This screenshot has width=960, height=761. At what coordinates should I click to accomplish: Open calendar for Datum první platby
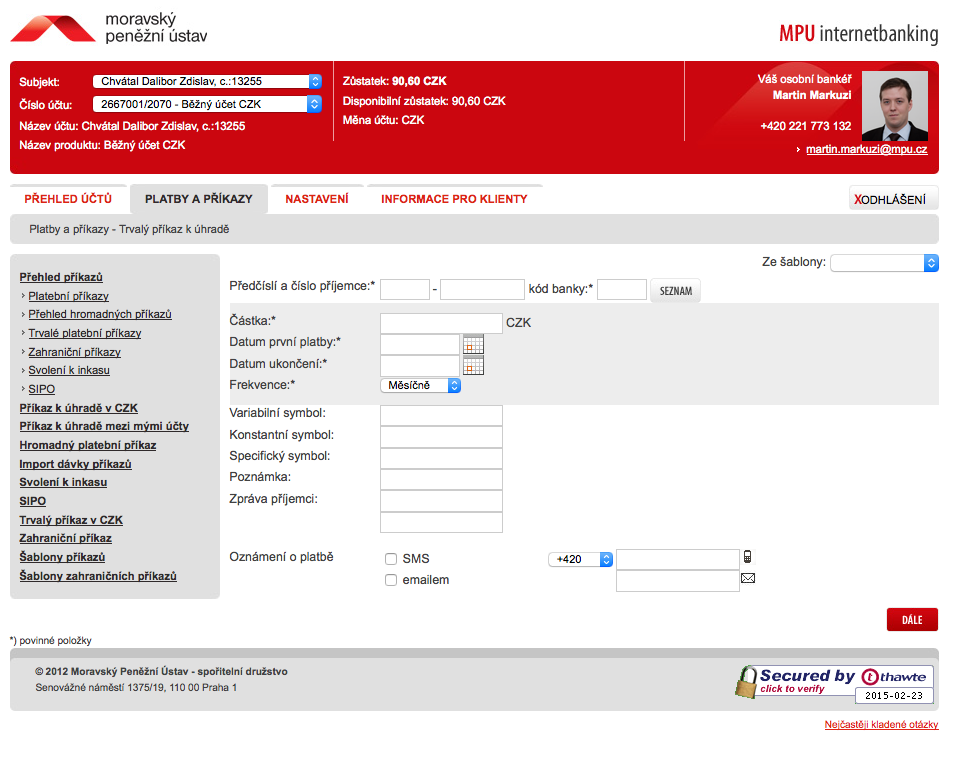tap(473, 345)
